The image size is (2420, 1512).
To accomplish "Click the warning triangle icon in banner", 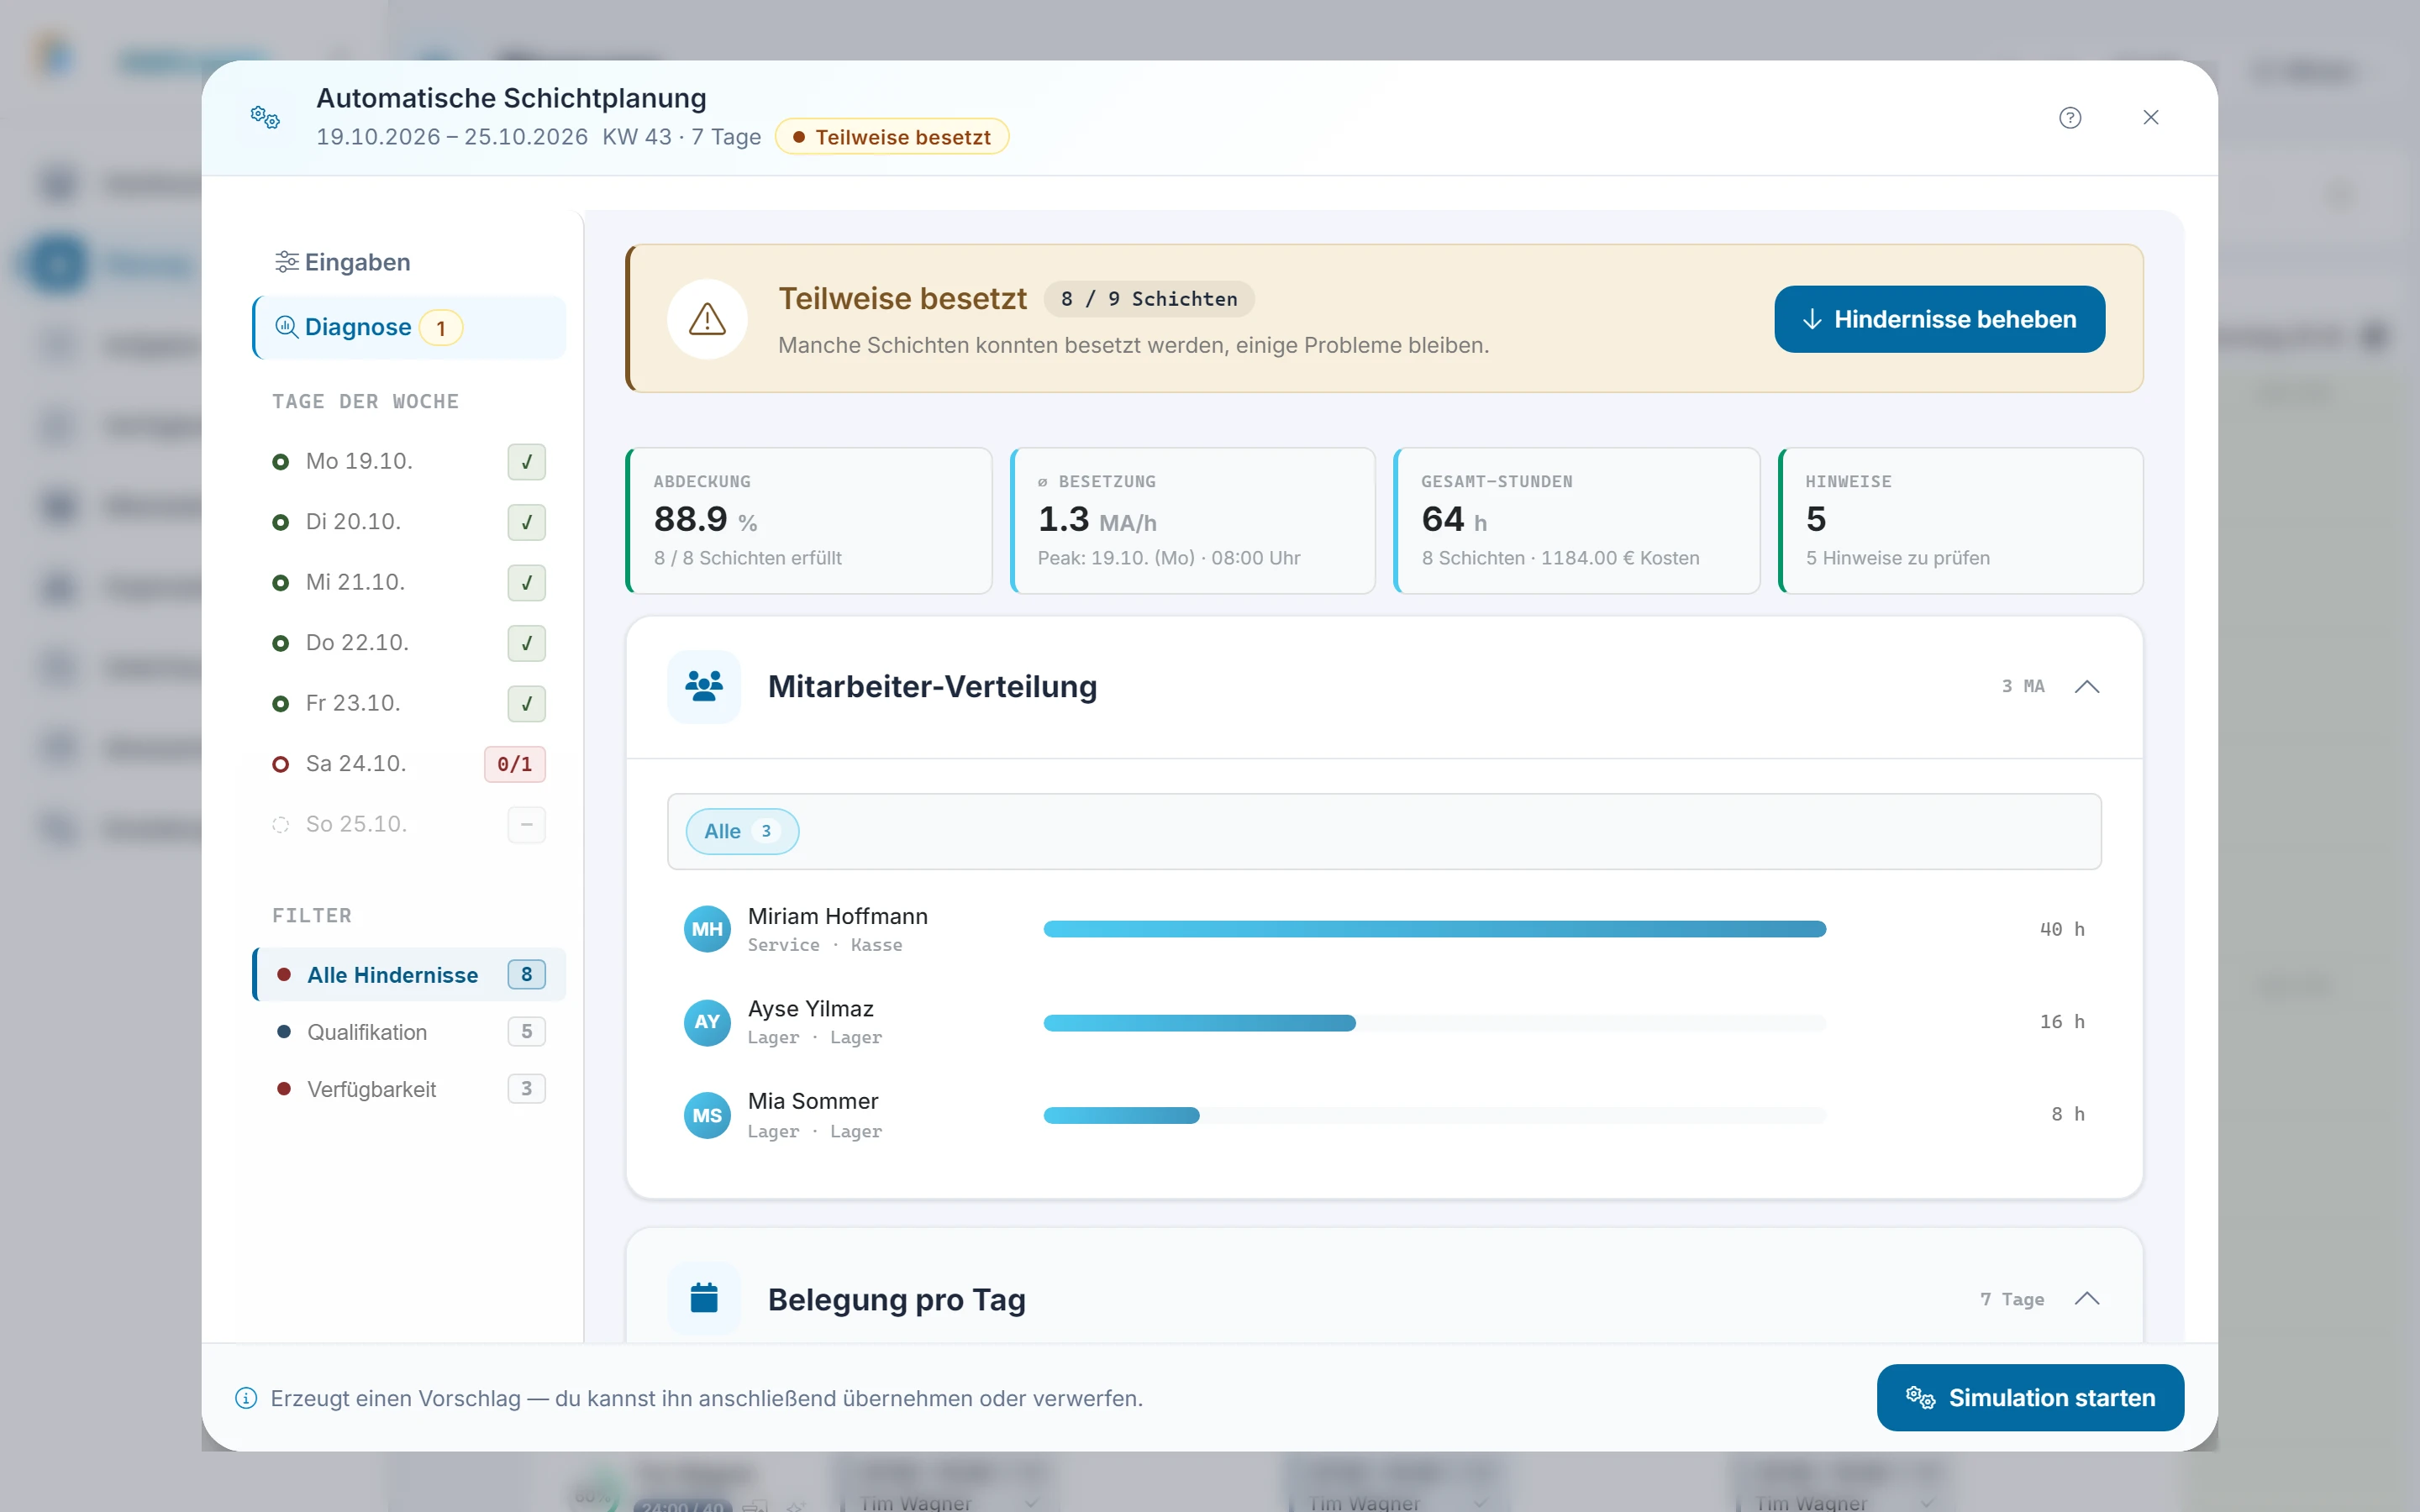I will tap(707, 319).
